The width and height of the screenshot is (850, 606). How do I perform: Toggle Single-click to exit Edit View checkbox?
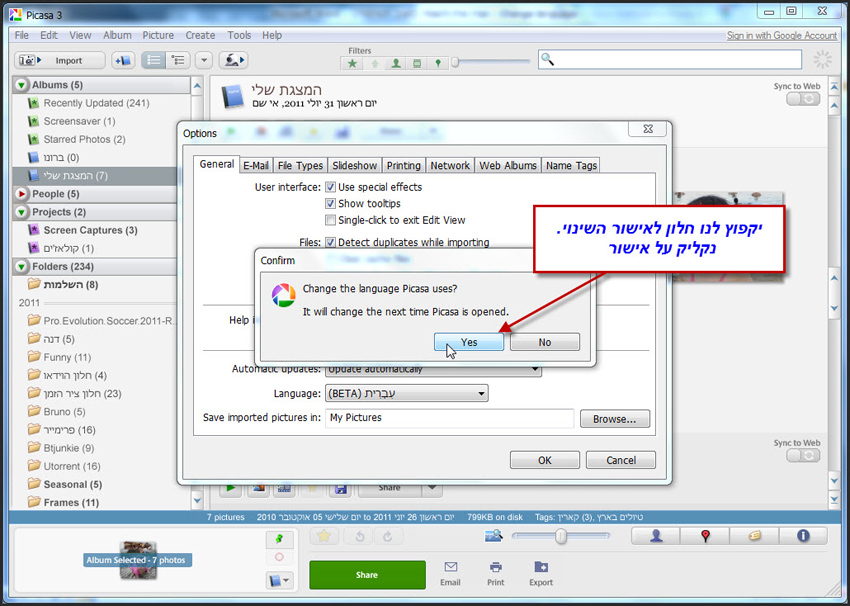(x=330, y=220)
